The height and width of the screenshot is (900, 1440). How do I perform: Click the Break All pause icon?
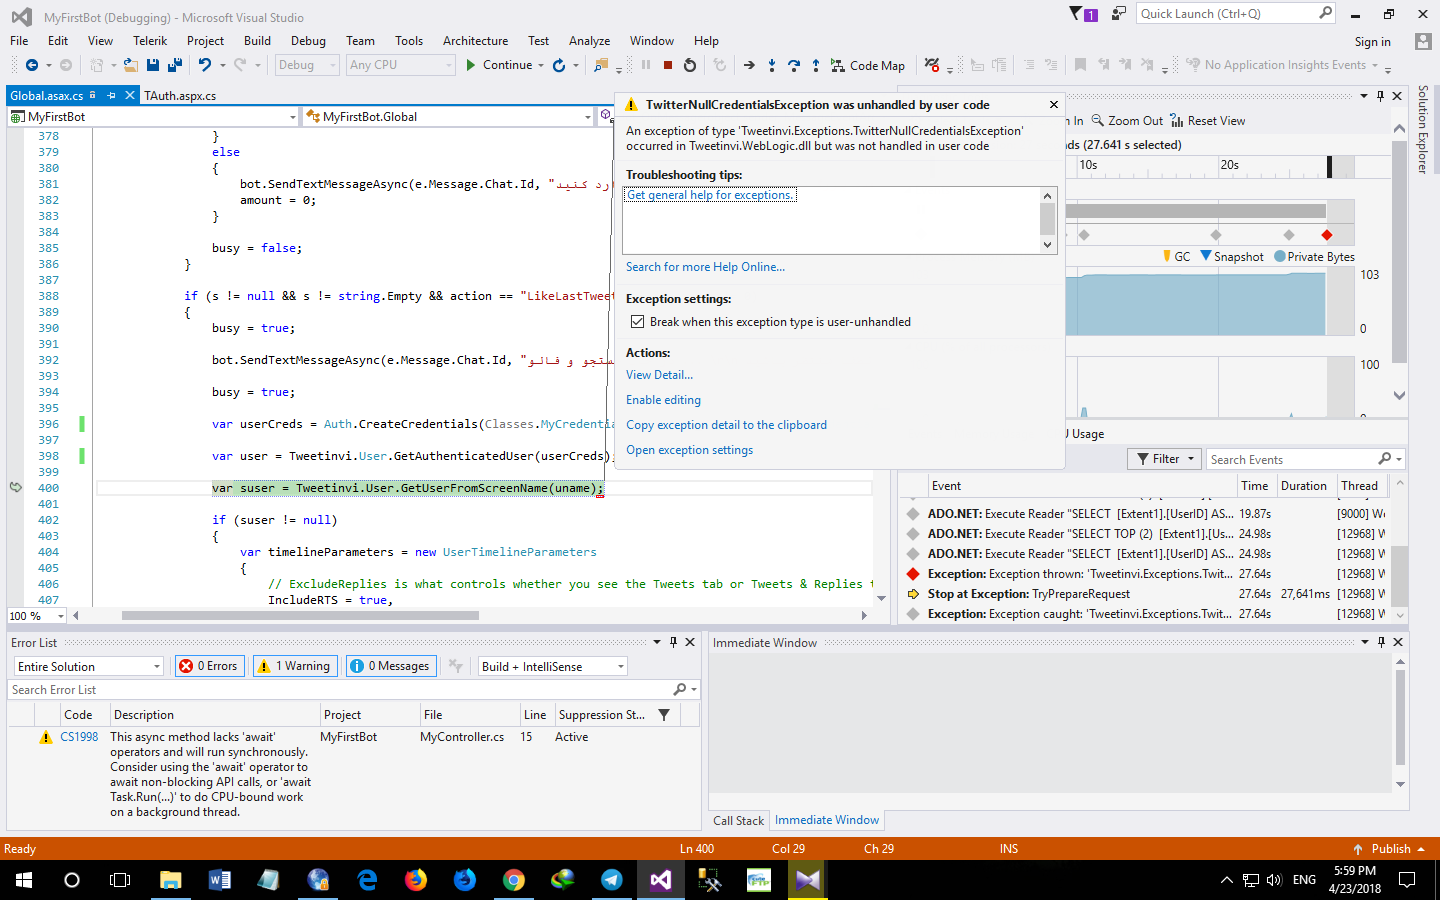(644, 65)
